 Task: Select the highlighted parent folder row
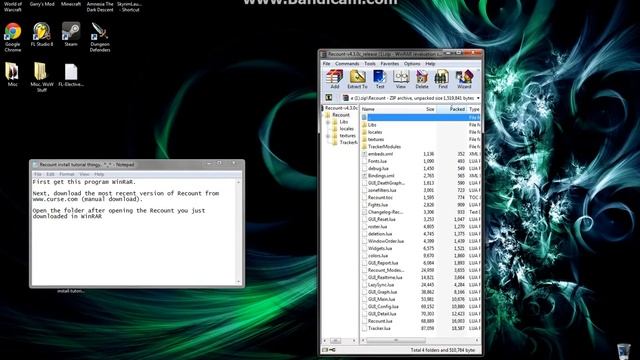pyautogui.click(x=420, y=117)
